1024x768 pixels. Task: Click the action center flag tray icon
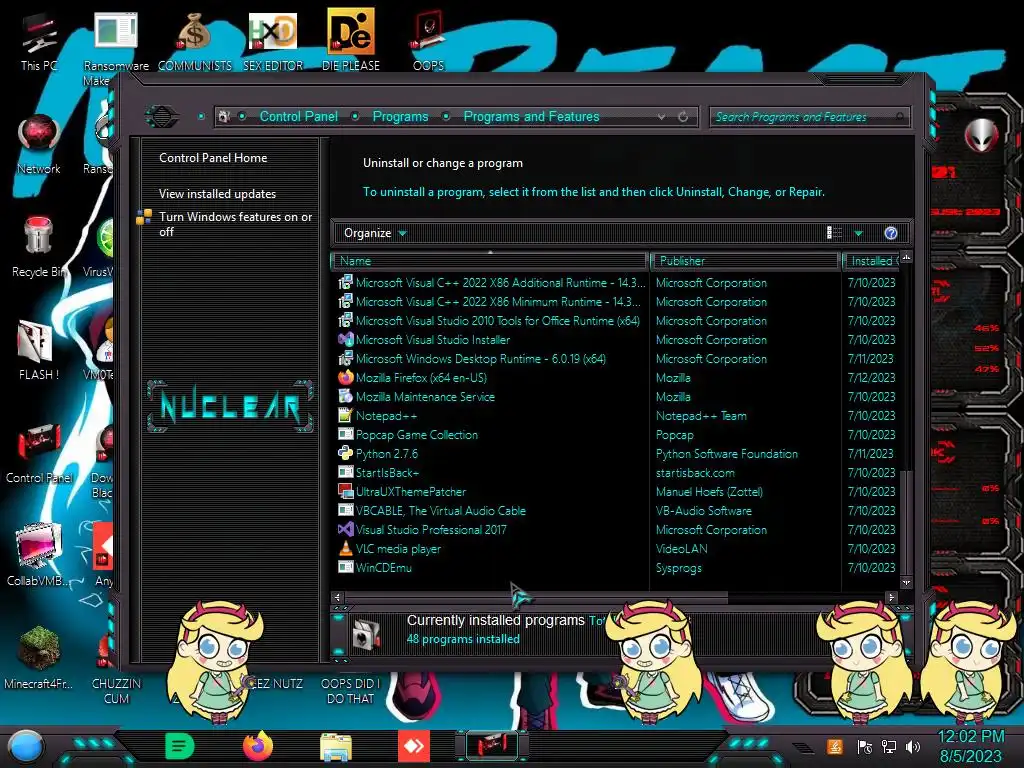click(865, 746)
